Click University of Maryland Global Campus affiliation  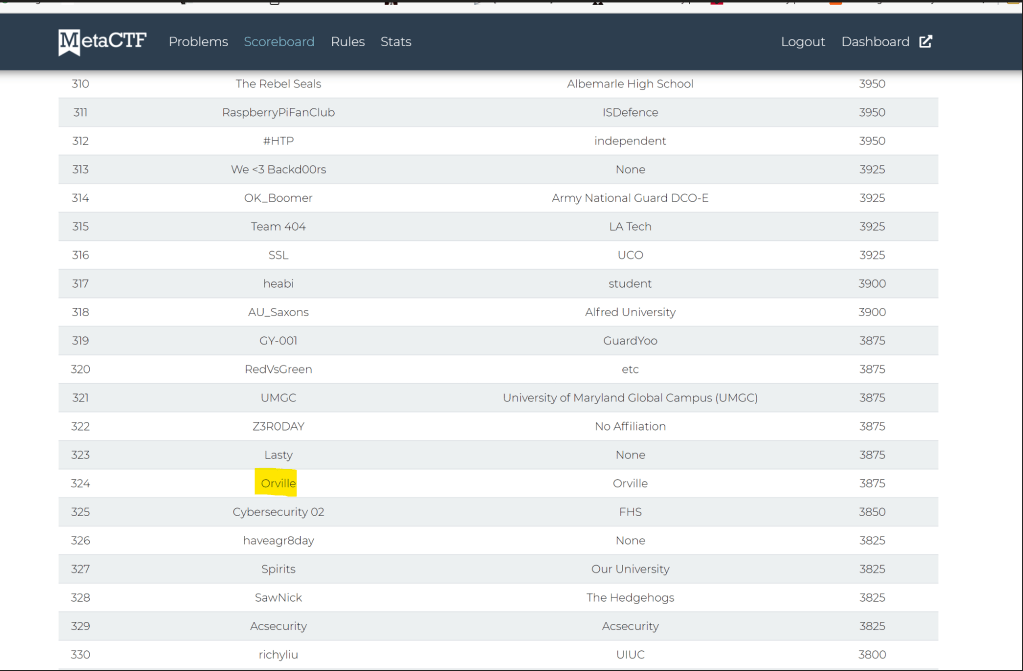[x=630, y=398]
